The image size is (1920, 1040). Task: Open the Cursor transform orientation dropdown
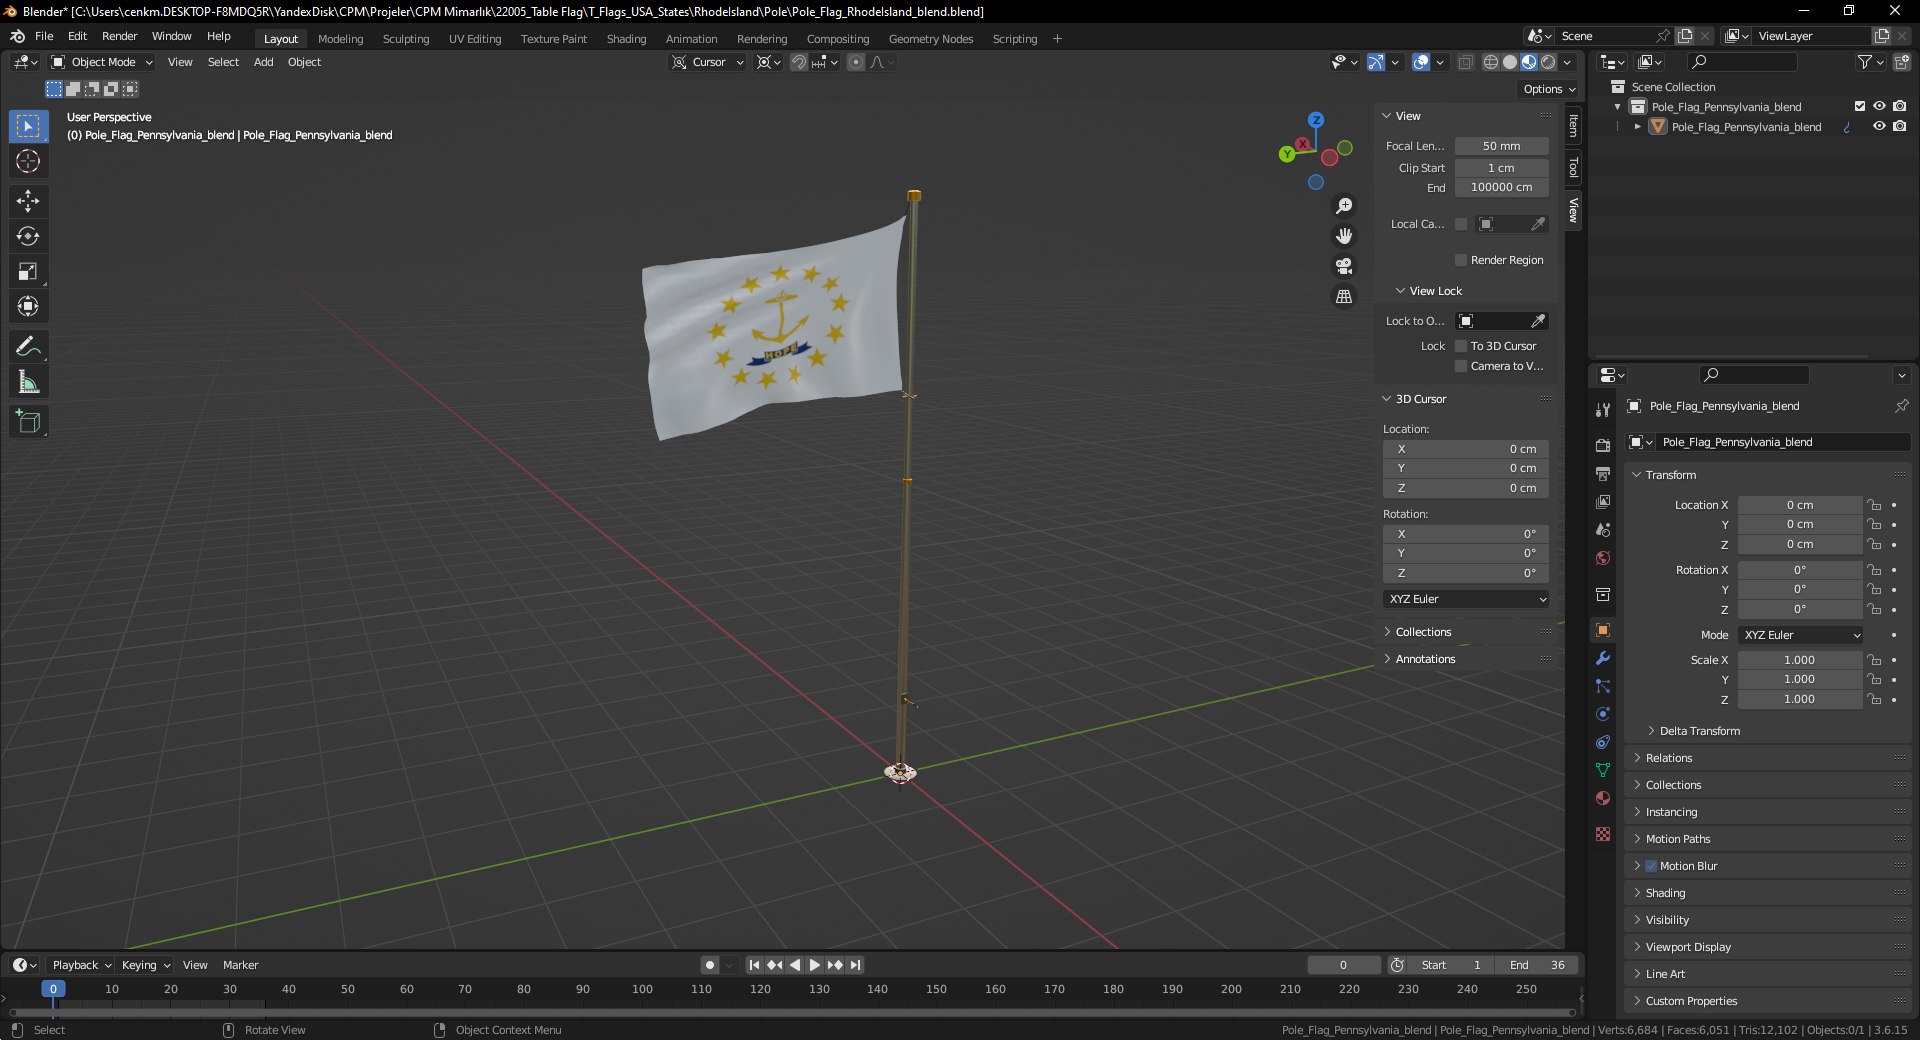(708, 62)
